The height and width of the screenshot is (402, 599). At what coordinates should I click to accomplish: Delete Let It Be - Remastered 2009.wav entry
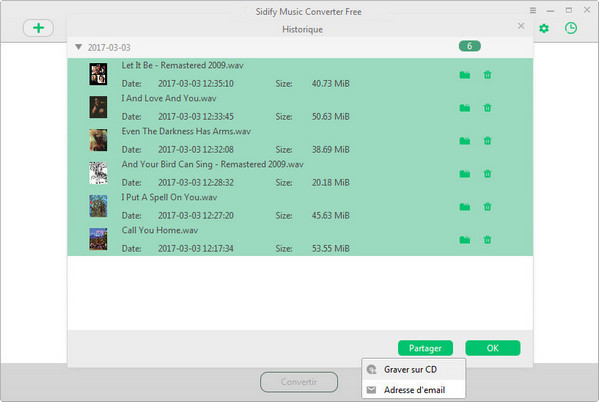[x=487, y=75]
